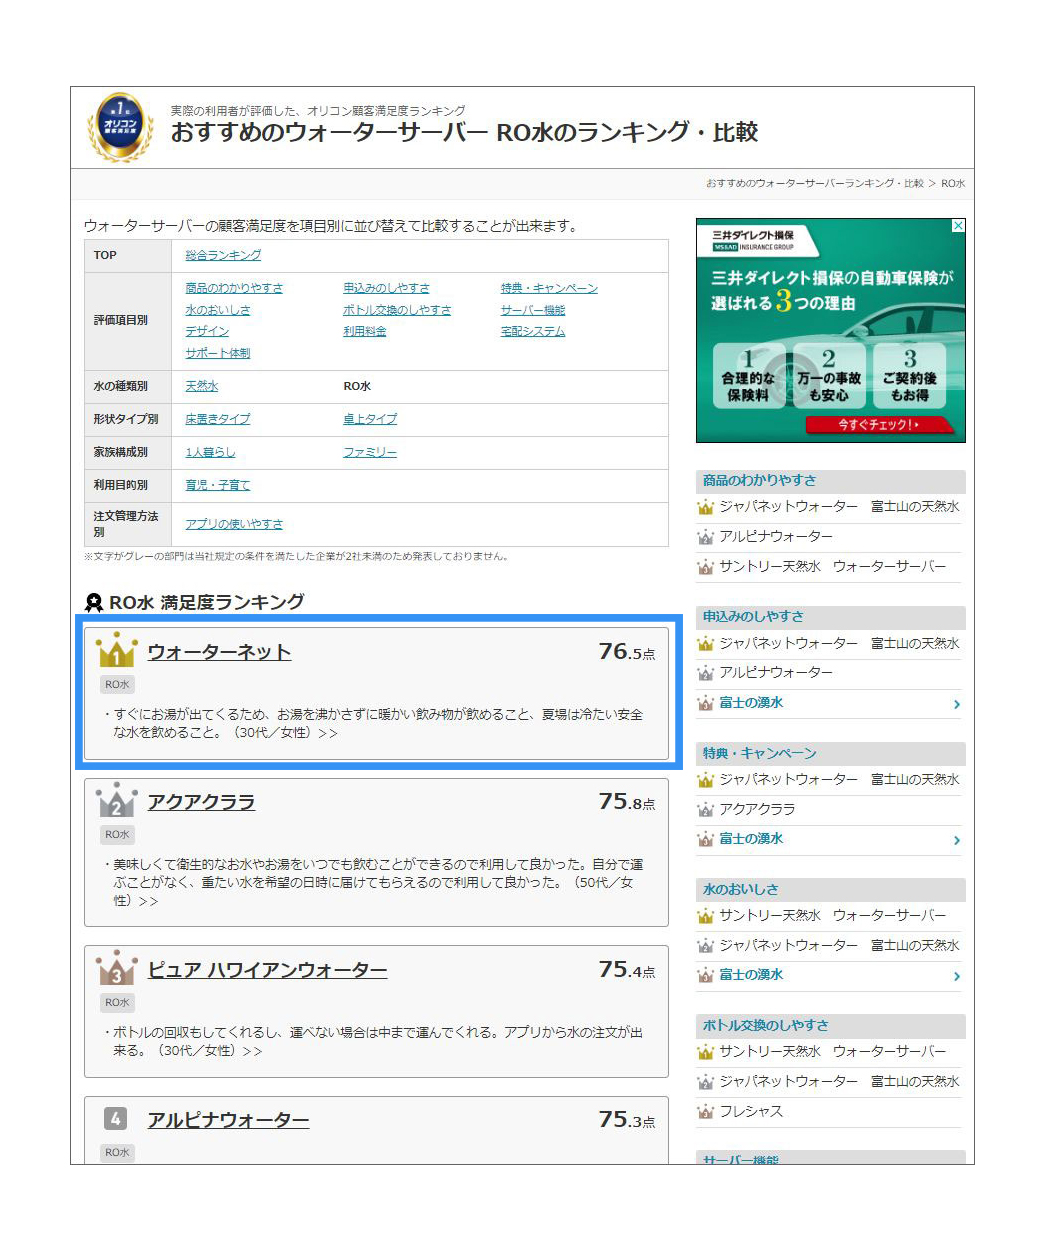Click the award ribbon icon next to RO水 満足度ランキング
Image resolution: width=1050 pixels, height=1260 pixels.
(x=94, y=602)
